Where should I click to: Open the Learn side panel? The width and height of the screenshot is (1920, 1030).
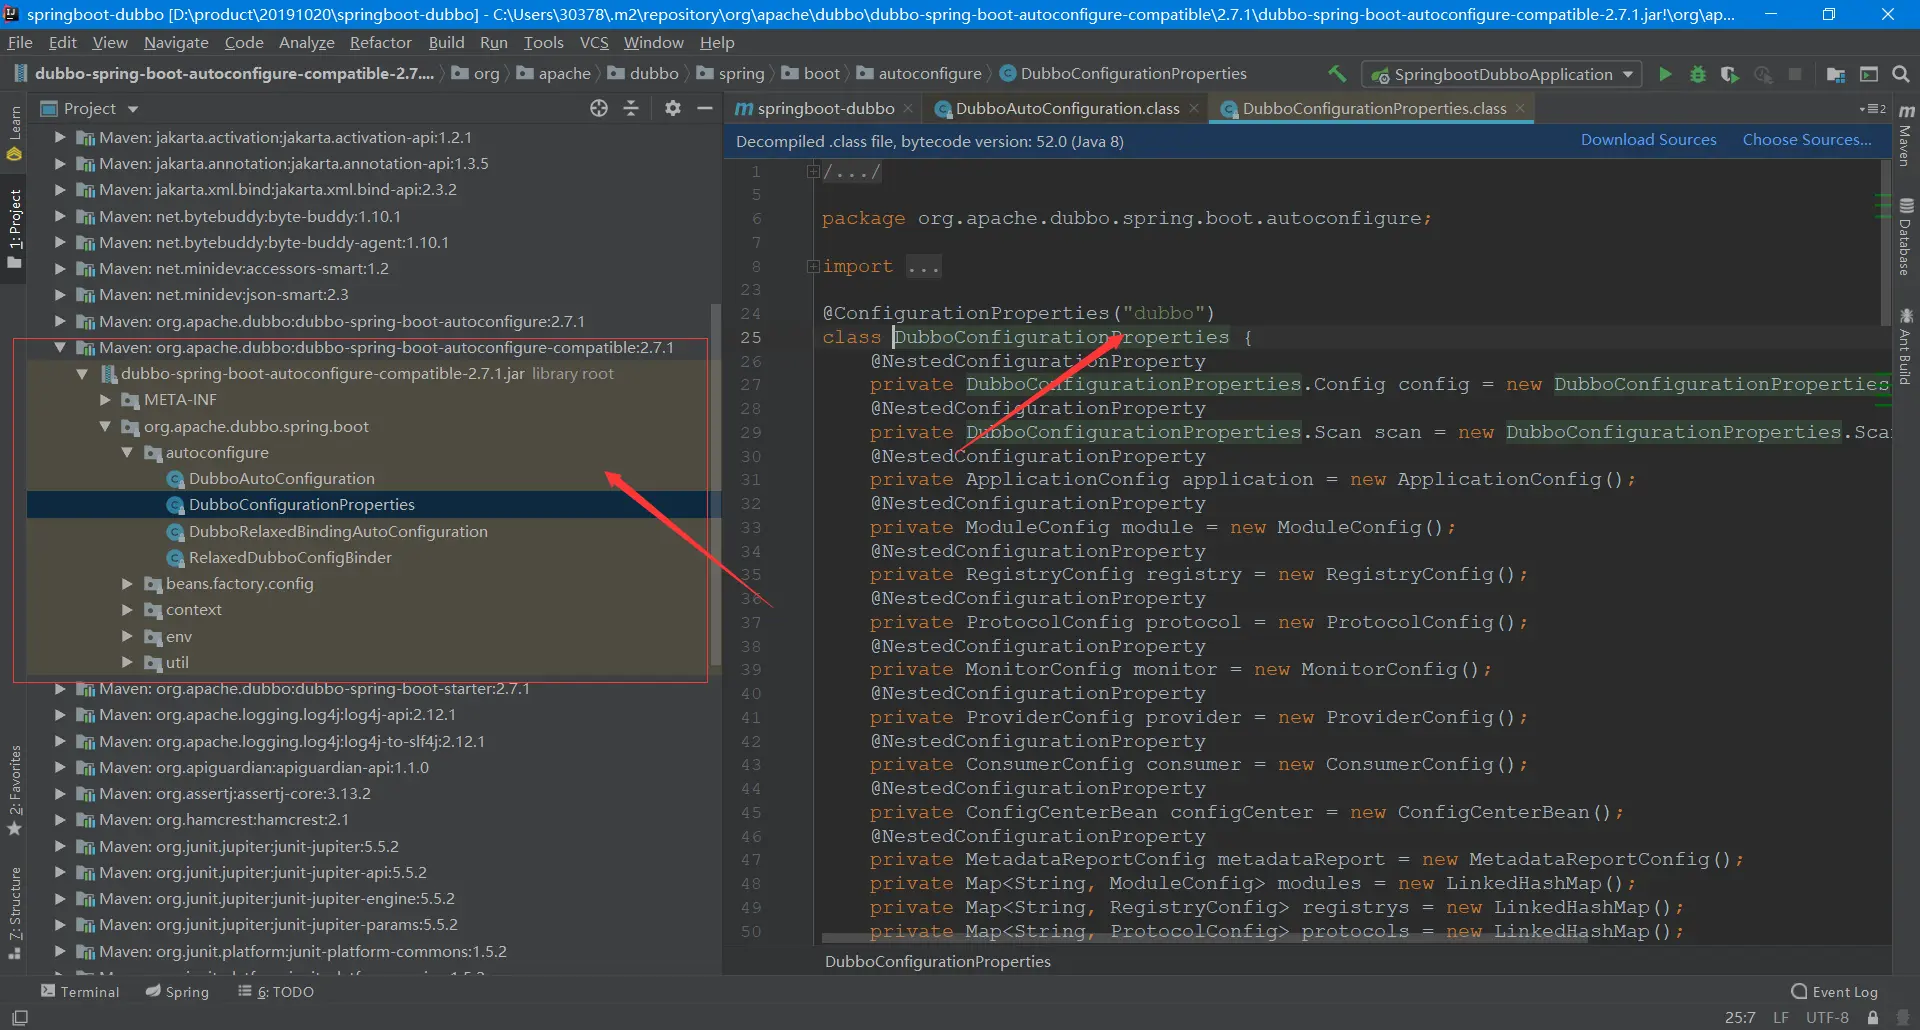(x=14, y=133)
